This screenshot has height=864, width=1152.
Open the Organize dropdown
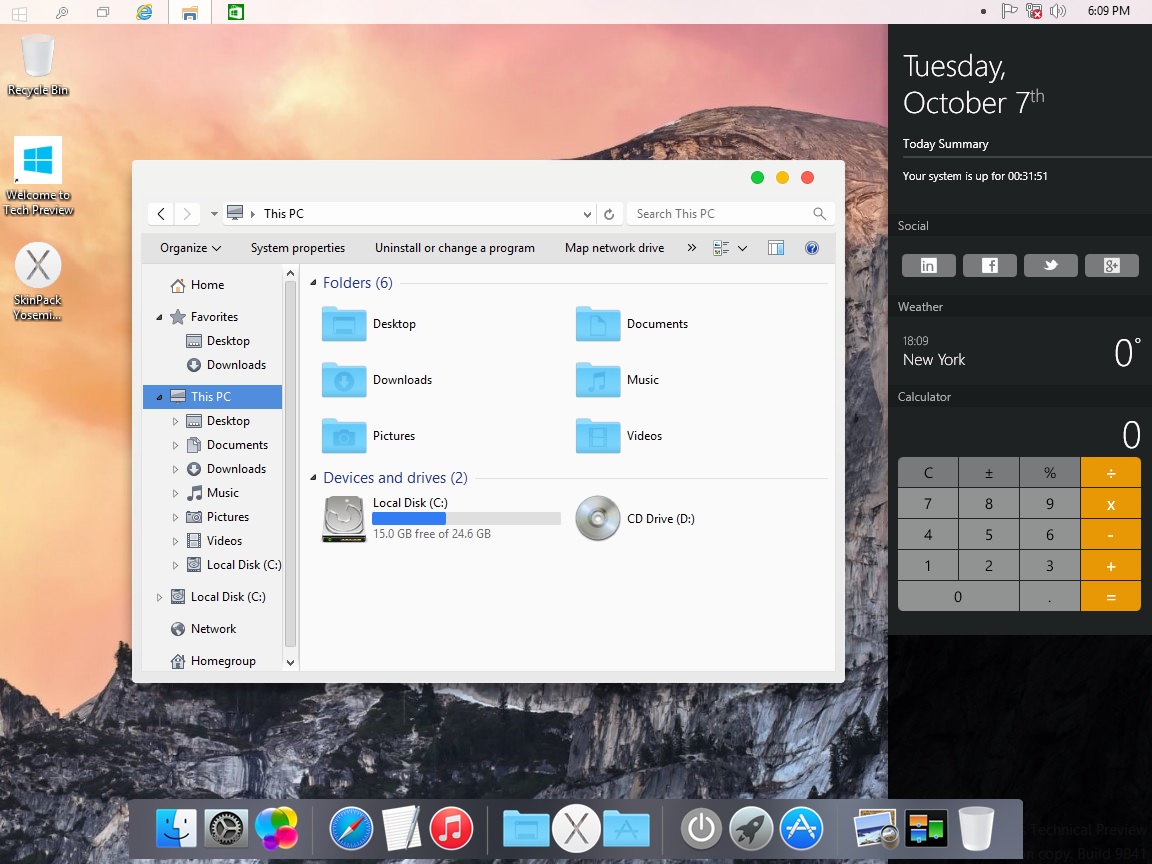point(187,247)
